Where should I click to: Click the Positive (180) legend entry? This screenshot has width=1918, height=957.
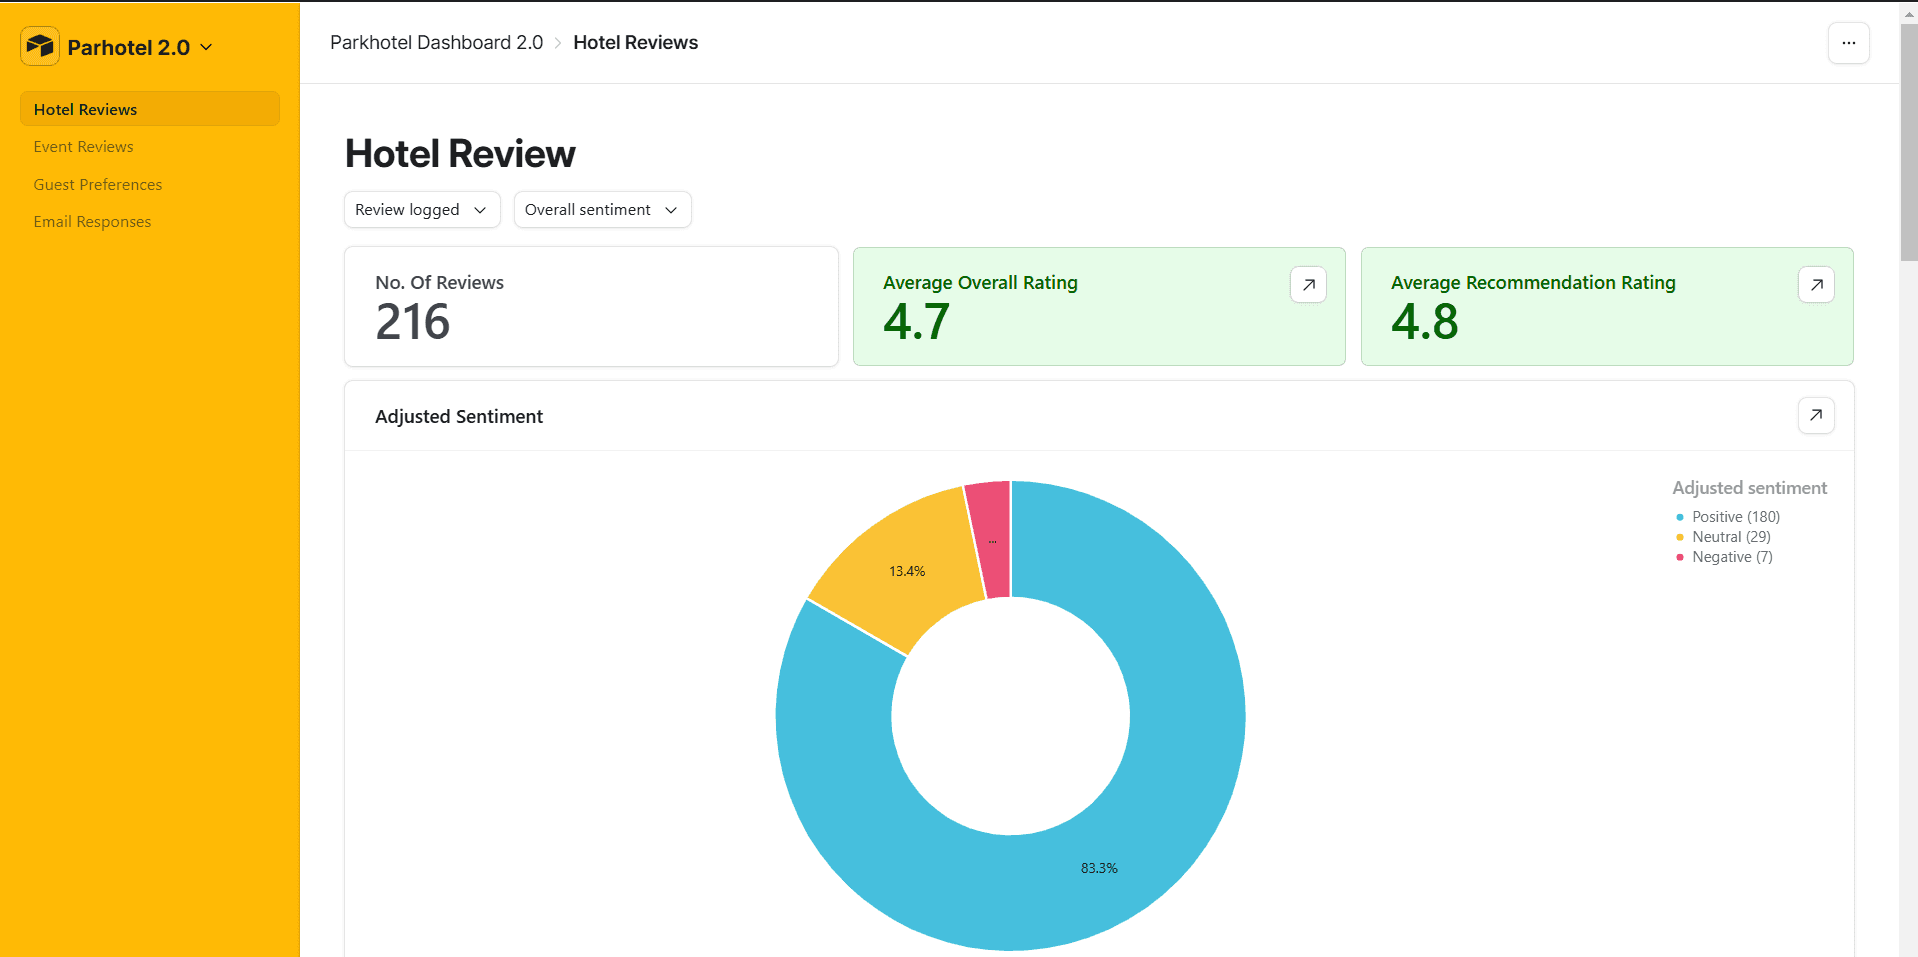click(x=1728, y=517)
